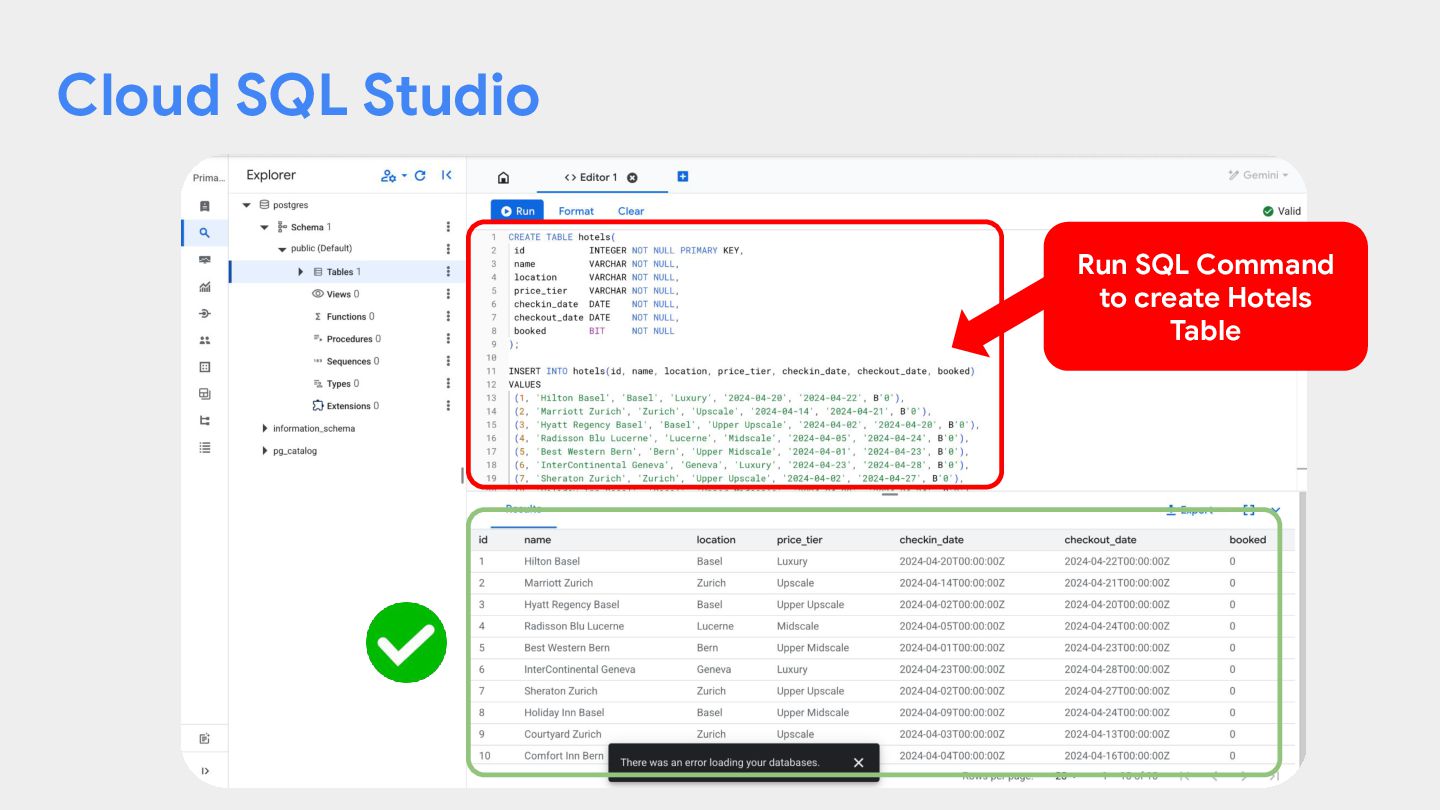Open the Query insights chart icon
This screenshot has width=1440, height=810.
pyautogui.click(x=205, y=287)
